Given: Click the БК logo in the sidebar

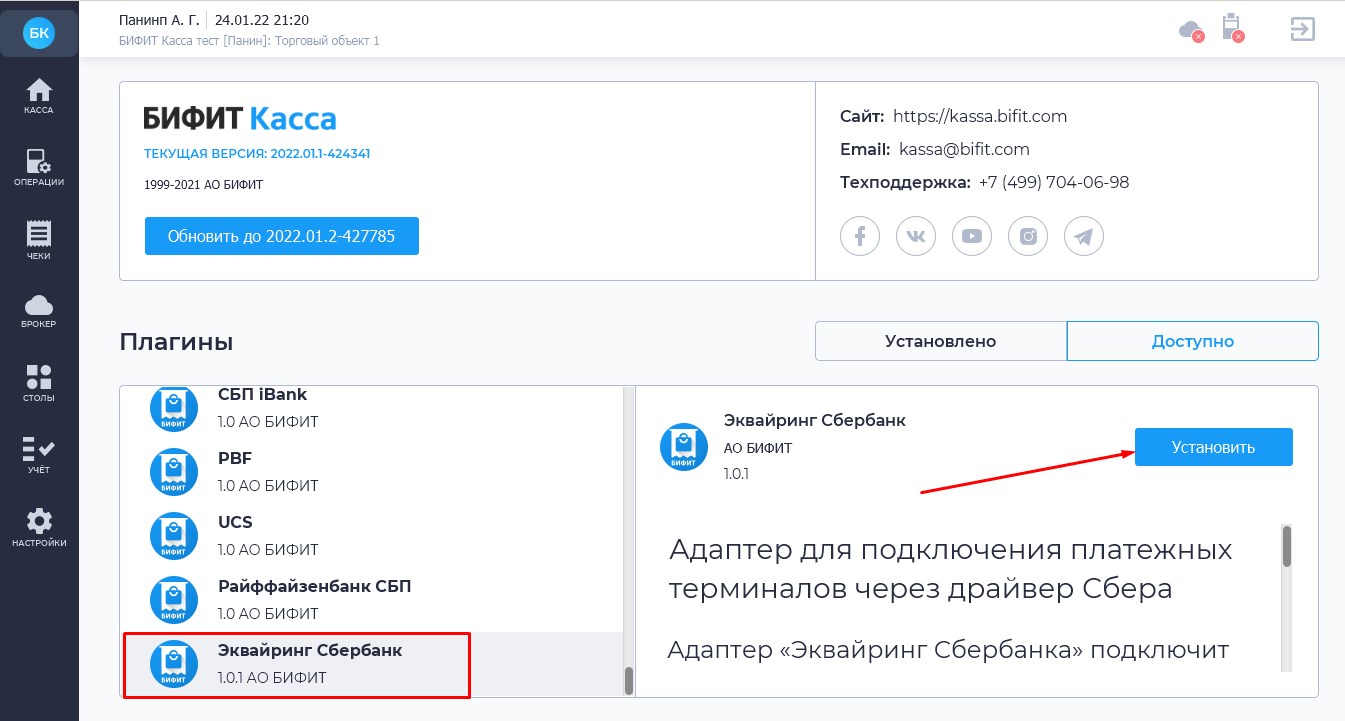Looking at the screenshot, I should [39, 34].
